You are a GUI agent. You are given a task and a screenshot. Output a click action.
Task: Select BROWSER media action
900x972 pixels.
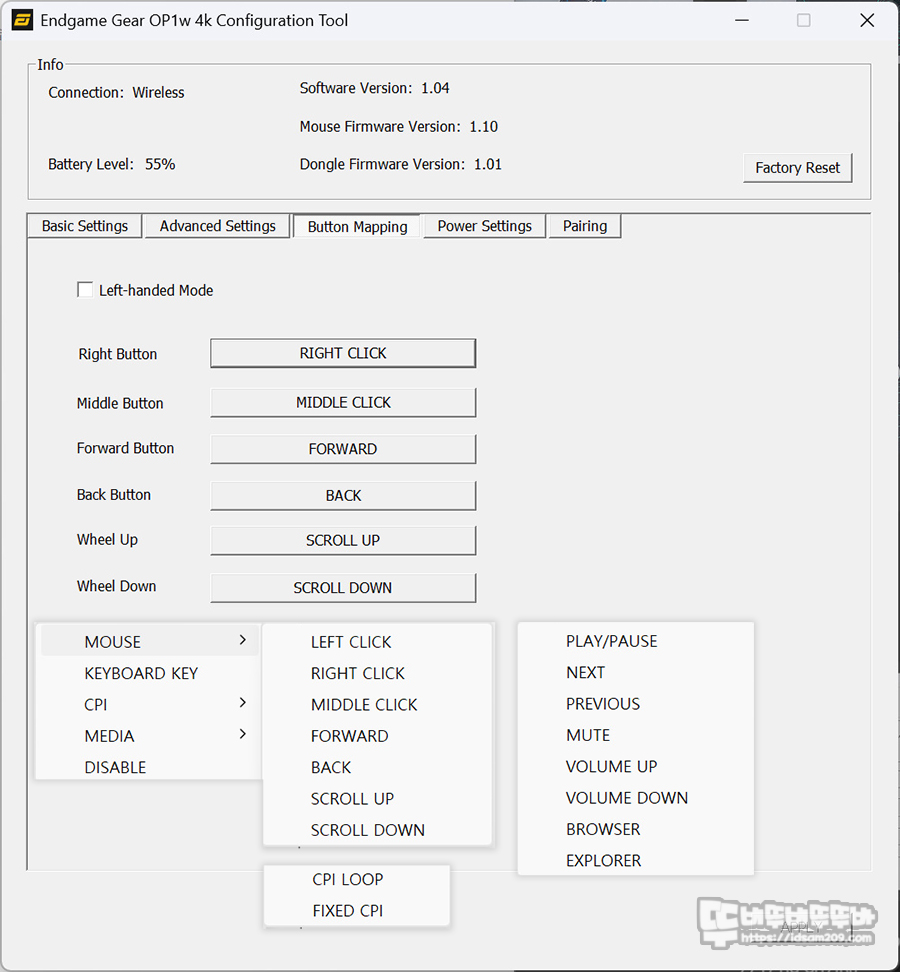tap(635, 829)
